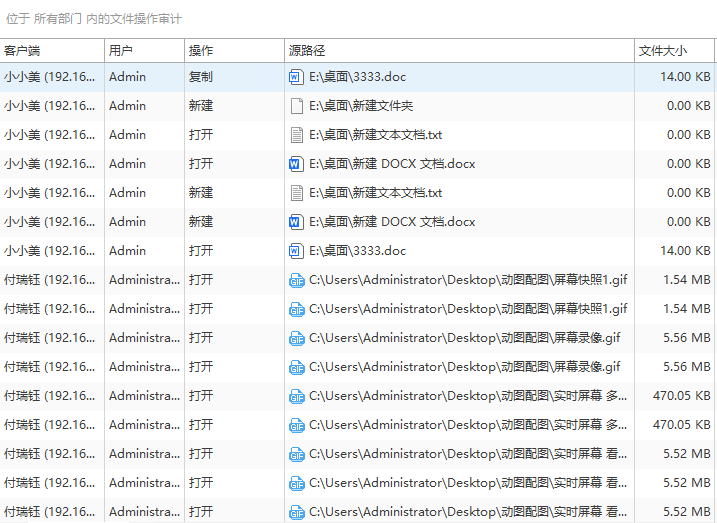This screenshot has height=523, width=717.
Task: Click the first 1.54 MB file size cell
Action: (x=687, y=280)
